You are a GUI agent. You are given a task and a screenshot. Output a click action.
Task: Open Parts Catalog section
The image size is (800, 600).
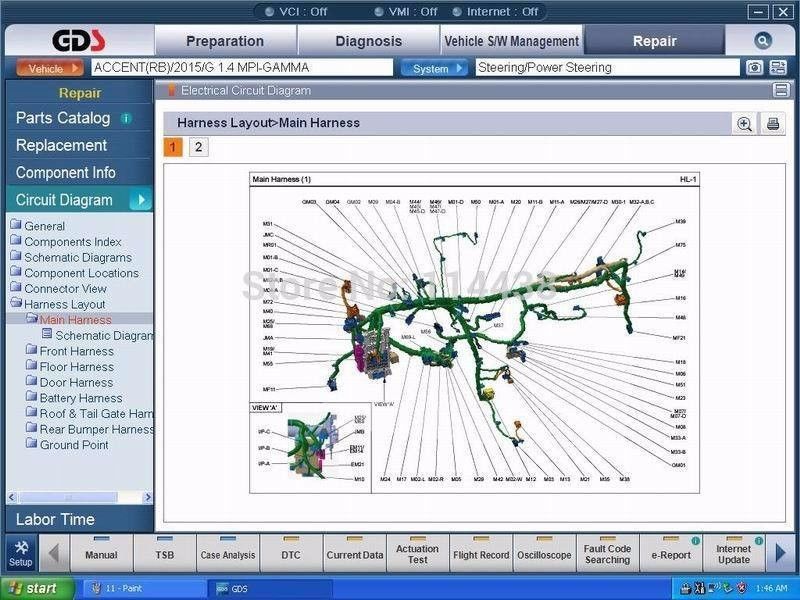(x=63, y=118)
